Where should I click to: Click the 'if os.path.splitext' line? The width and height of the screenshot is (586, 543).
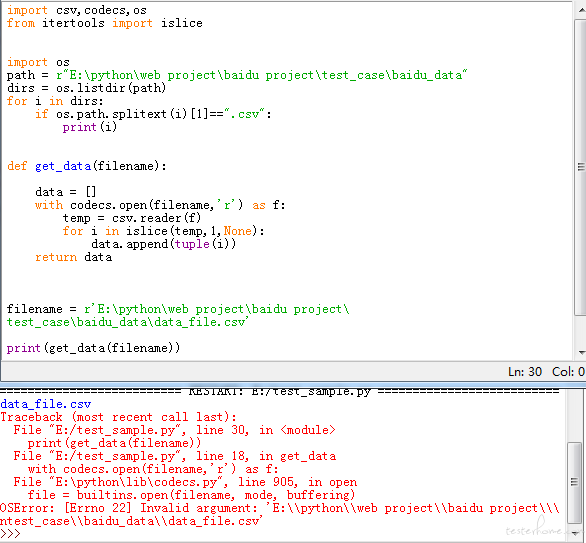(153, 114)
